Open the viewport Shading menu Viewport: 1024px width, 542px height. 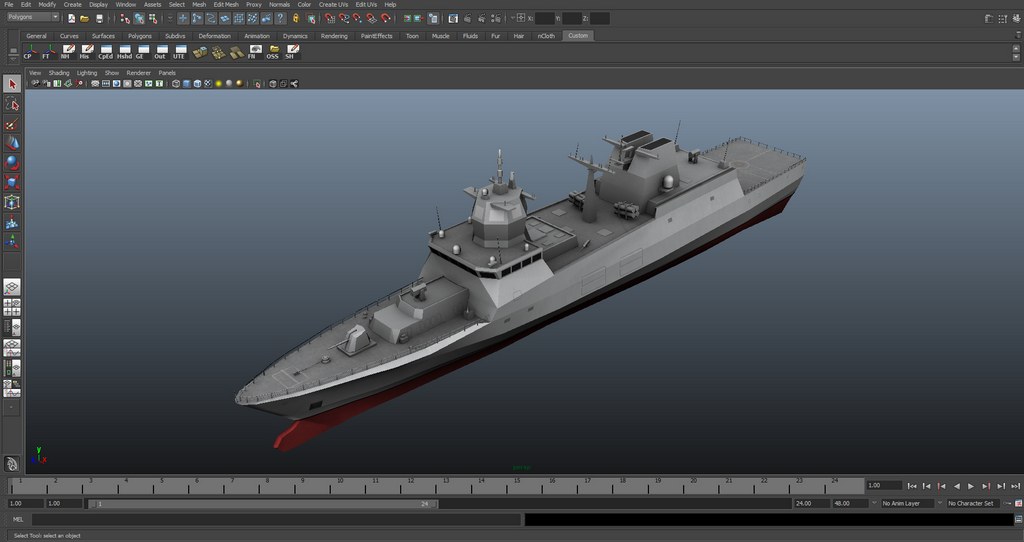click(x=59, y=73)
